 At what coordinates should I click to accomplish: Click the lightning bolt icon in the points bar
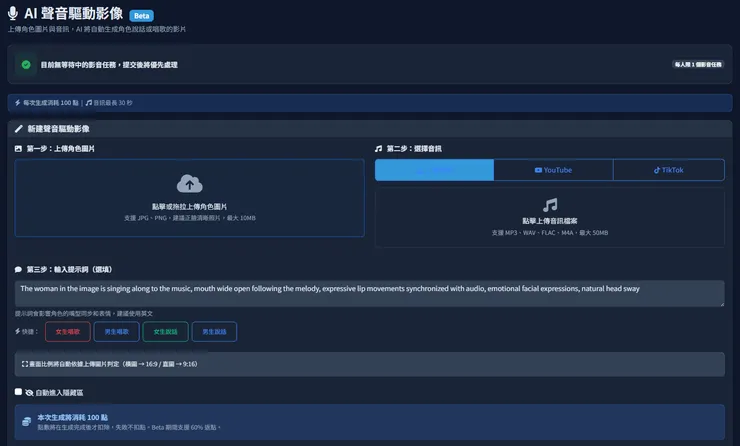click(x=17, y=103)
